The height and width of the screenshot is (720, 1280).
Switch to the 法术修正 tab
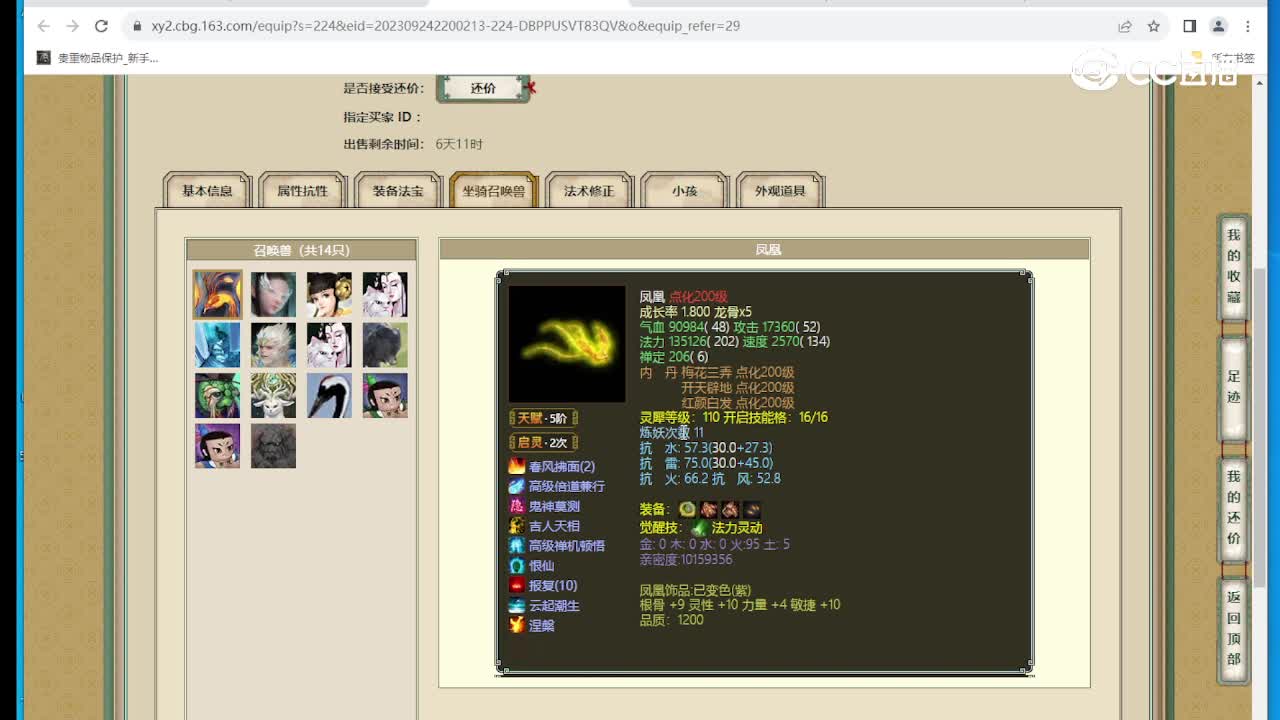click(589, 190)
